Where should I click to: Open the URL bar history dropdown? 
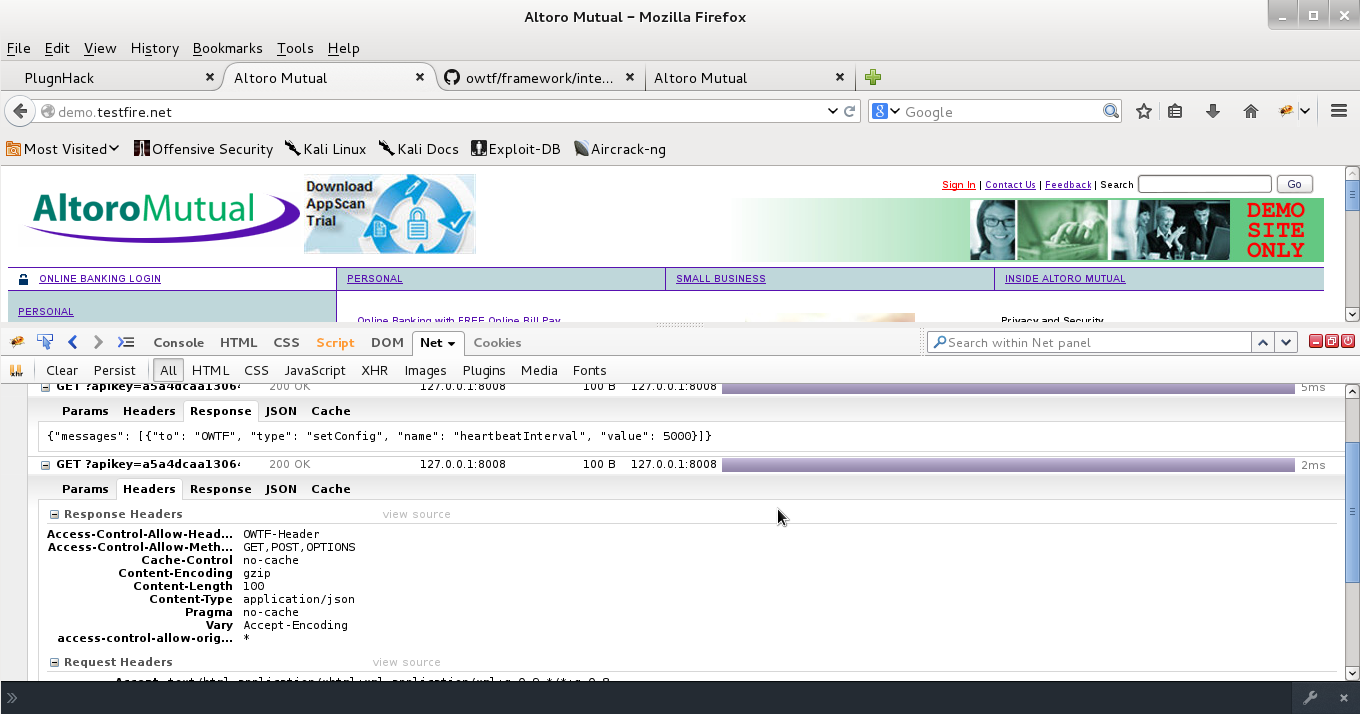pos(833,112)
